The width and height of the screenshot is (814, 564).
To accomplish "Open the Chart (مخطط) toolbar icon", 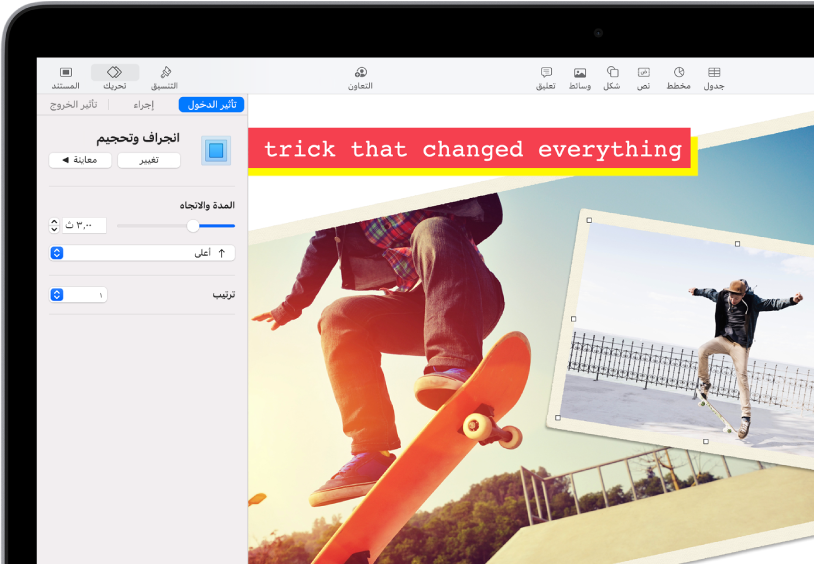I will (x=679, y=78).
